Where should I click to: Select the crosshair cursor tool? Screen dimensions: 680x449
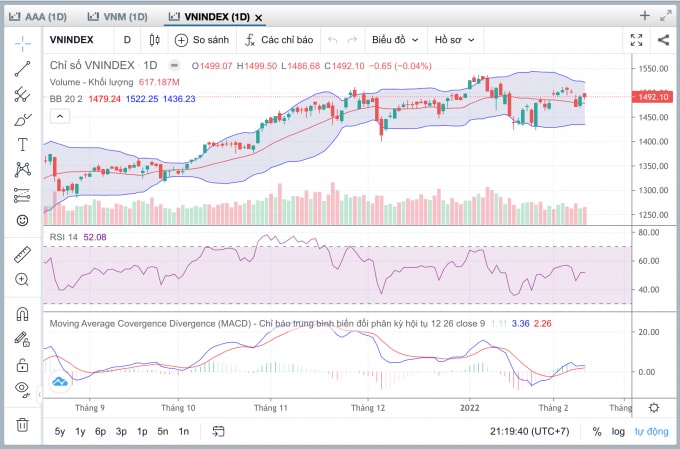point(23,43)
